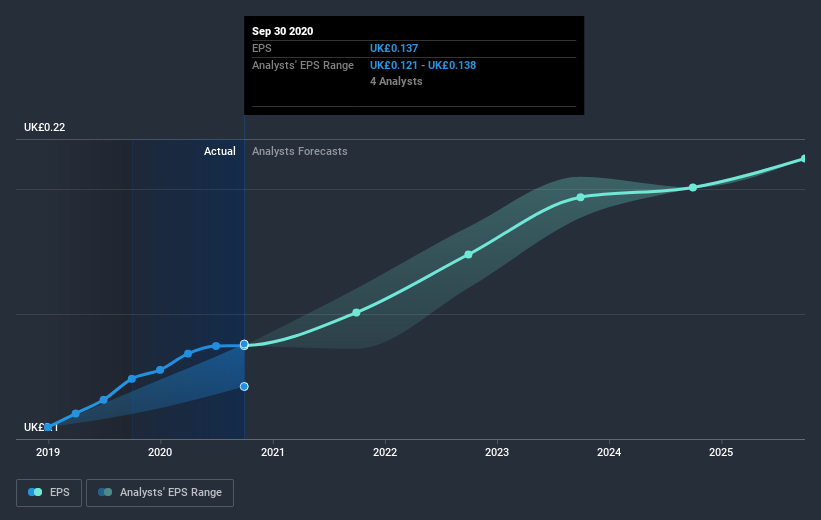Viewport: 821px width, 520px height.
Task: Select the Sep 2024 EPS forecast point
Action: [693, 187]
